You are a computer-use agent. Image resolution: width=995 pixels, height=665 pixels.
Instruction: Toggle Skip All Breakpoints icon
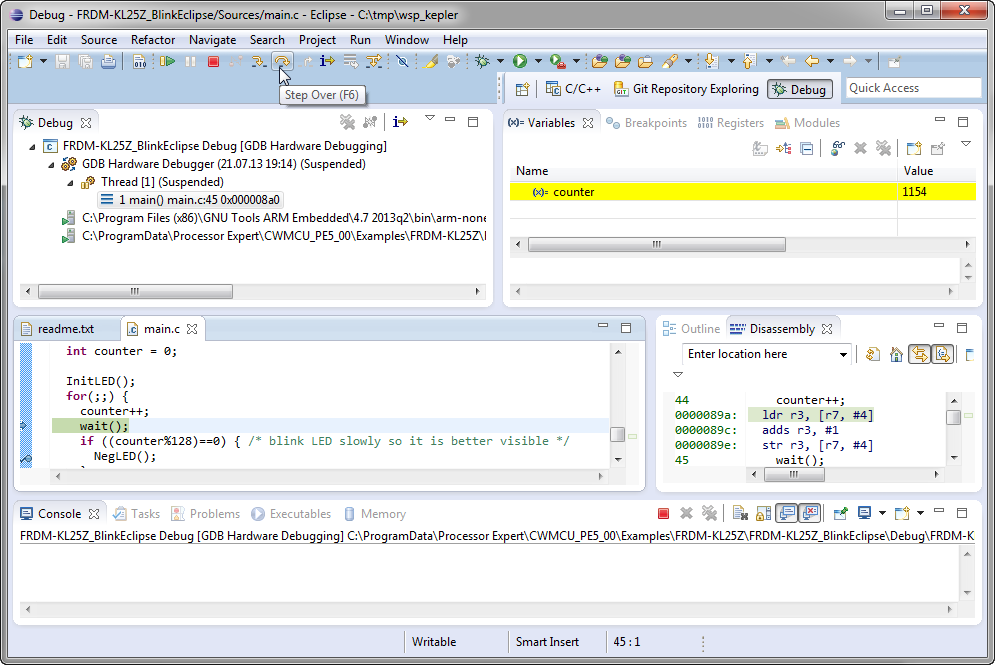(402, 62)
